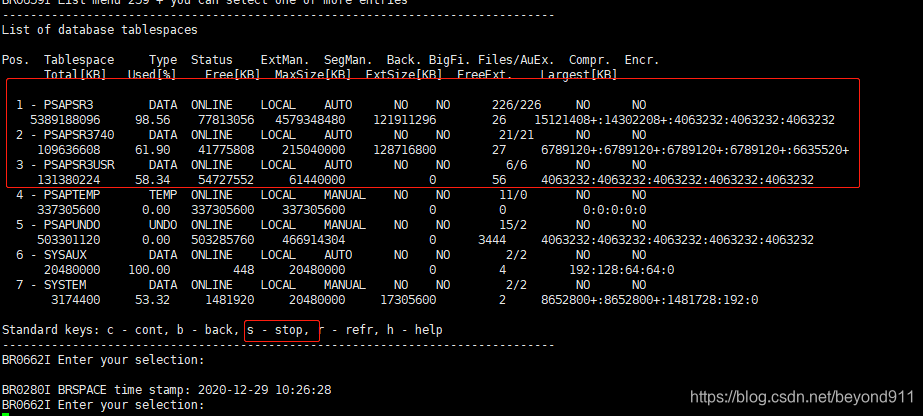
Task: Click the SegMan. column header
Action: click(x=348, y=60)
